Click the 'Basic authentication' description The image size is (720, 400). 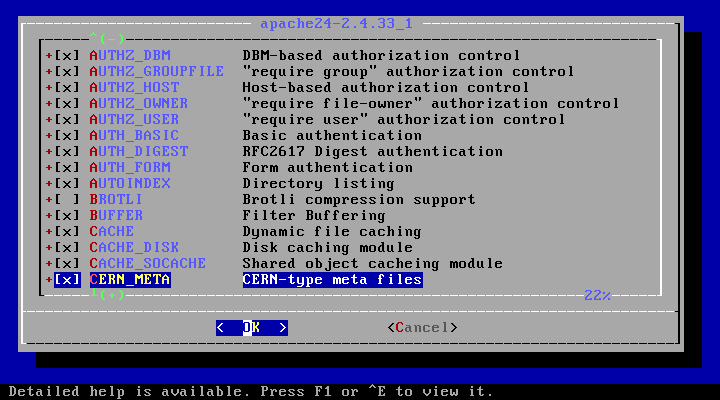tap(332, 136)
